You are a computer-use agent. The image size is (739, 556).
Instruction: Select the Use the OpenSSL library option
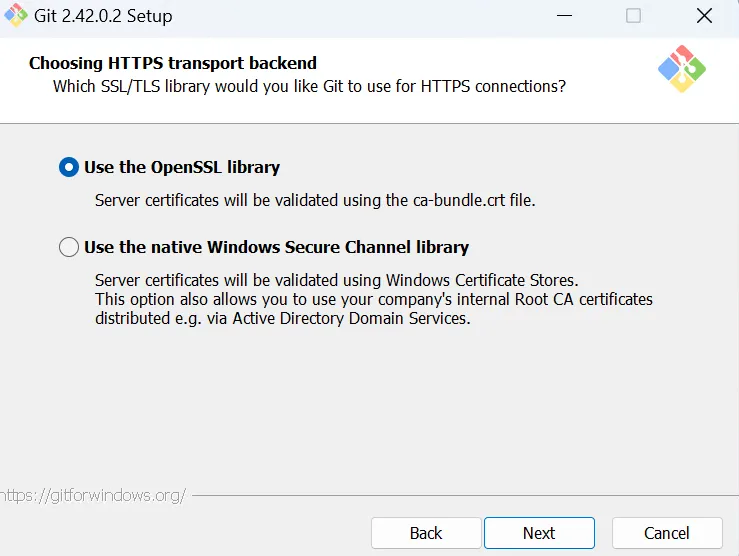pyautogui.click(x=69, y=167)
